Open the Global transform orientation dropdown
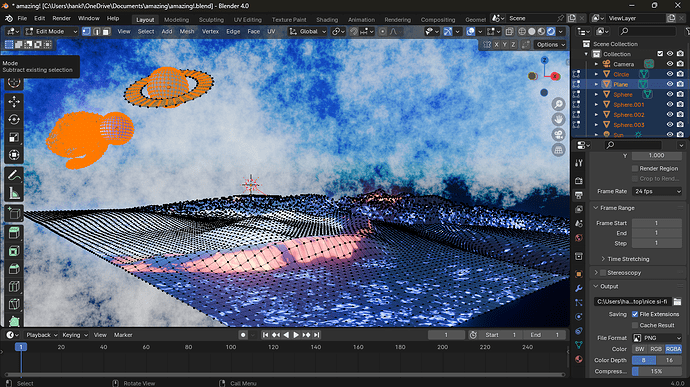The image size is (690, 387). [x=308, y=31]
